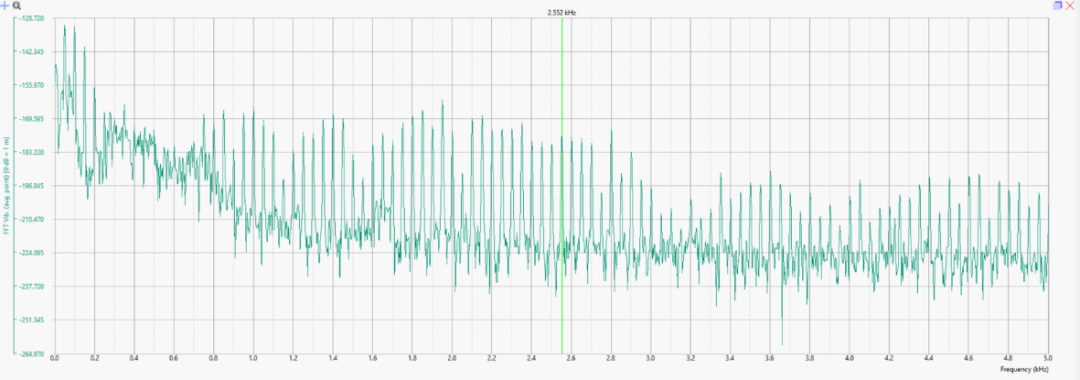Screen dimensions: 1080x380
Task: Click the 0.0 tick on frequency axis
Action: click(x=54, y=359)
